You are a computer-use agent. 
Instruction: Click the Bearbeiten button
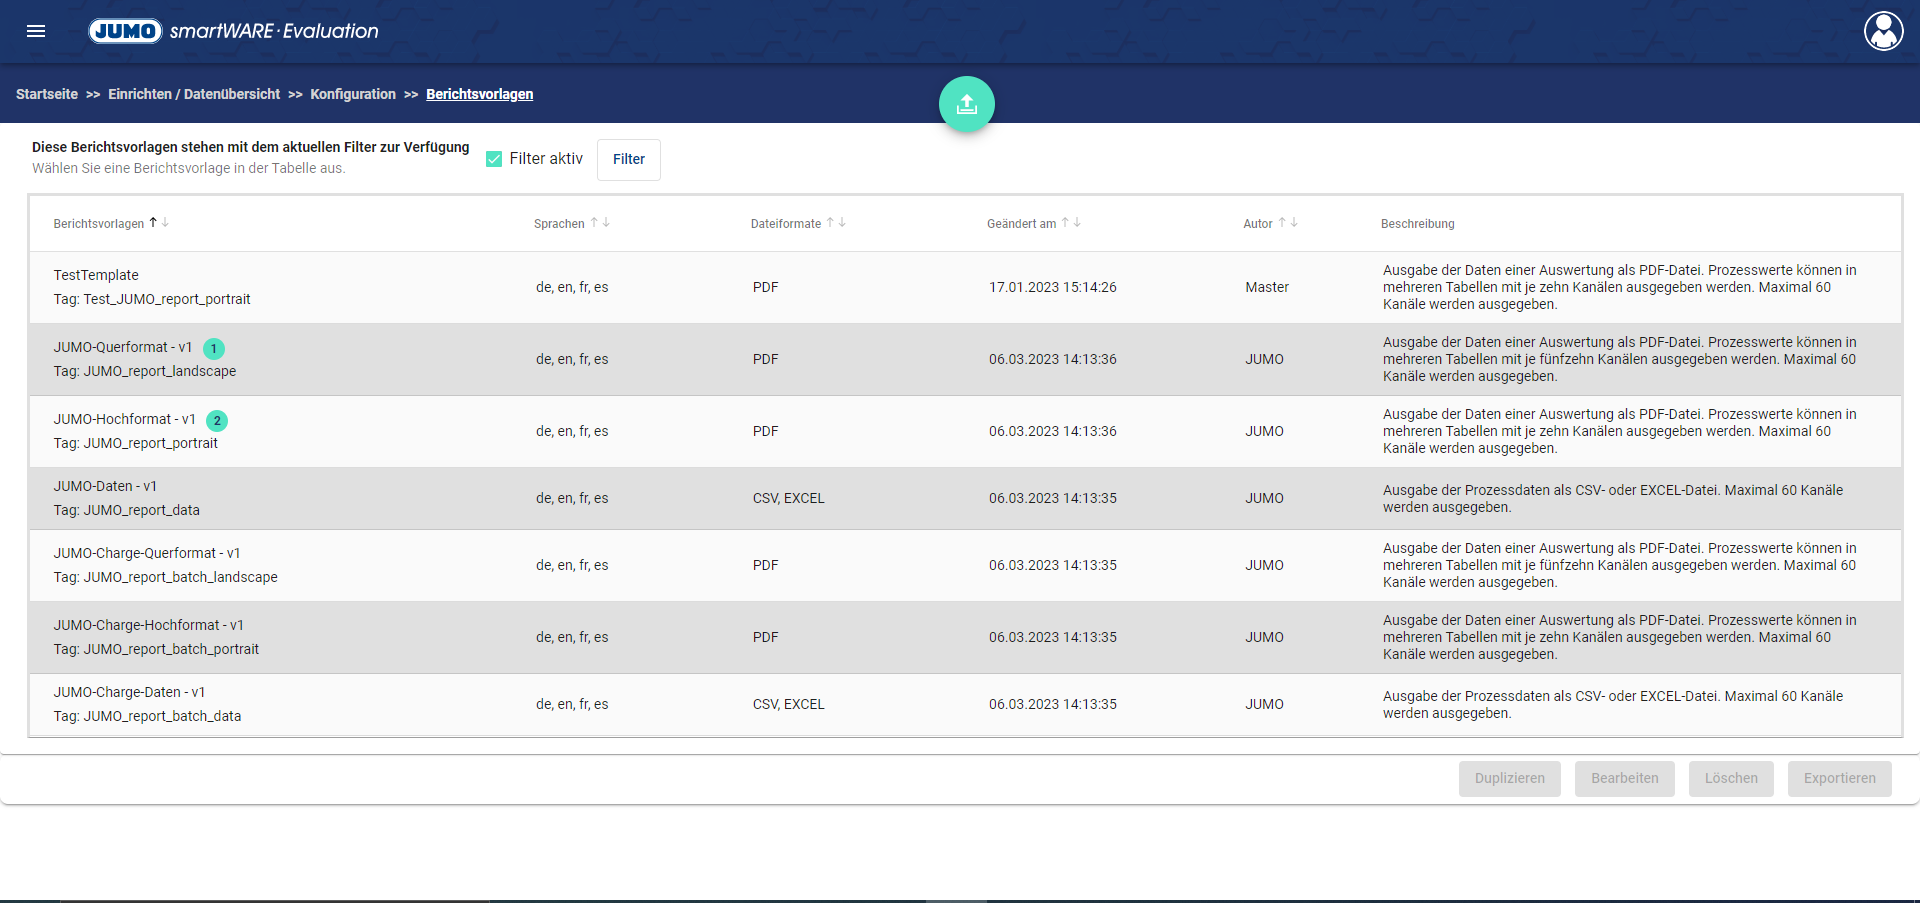(x=1625, y=779)
